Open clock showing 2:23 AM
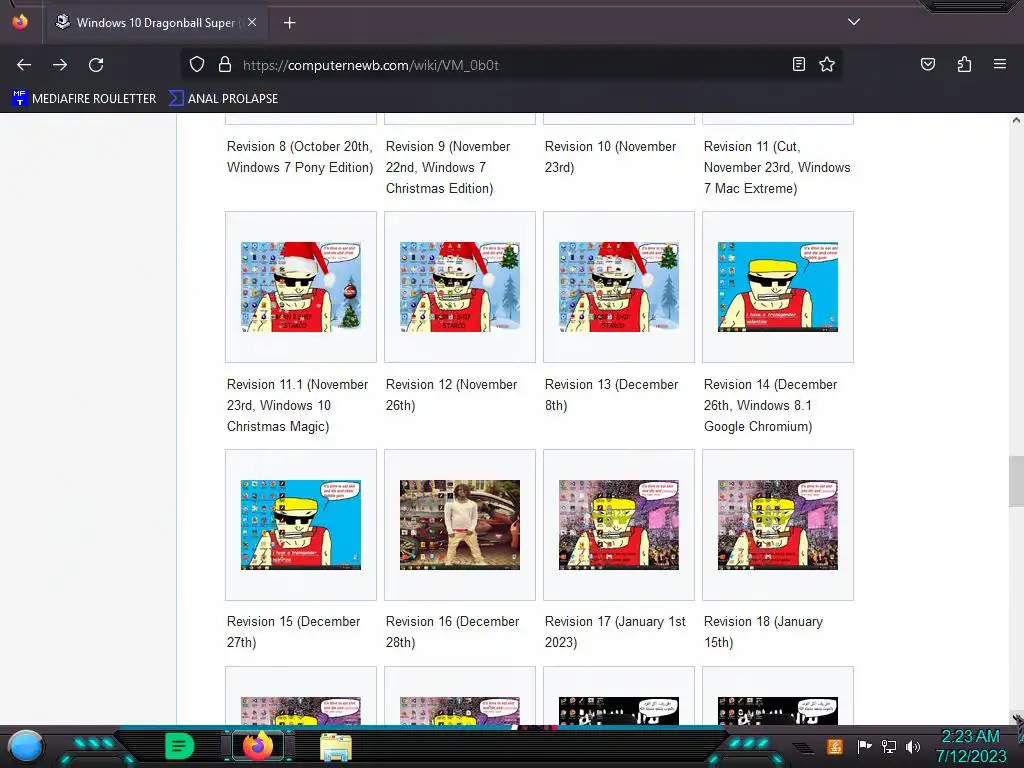 point(970,746)
